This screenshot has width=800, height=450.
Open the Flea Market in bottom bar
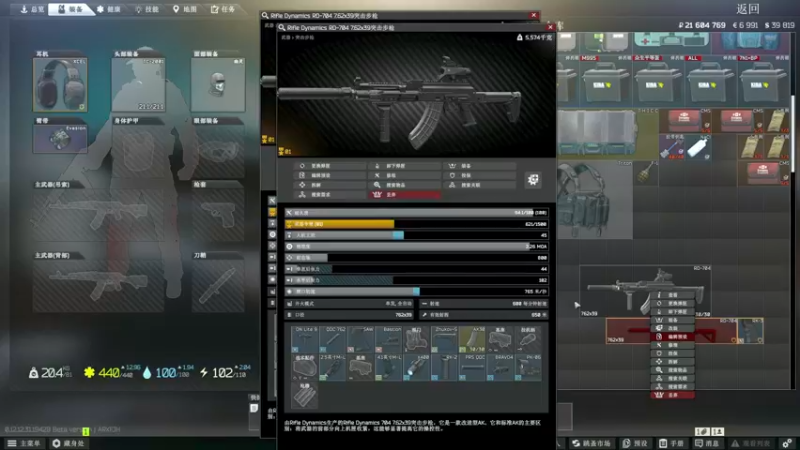[591, 443]
